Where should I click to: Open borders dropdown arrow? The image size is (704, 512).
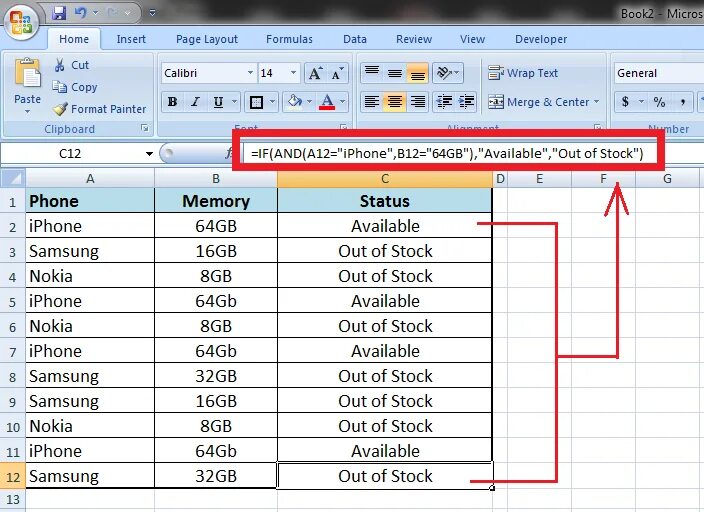(x=272, y=102)
